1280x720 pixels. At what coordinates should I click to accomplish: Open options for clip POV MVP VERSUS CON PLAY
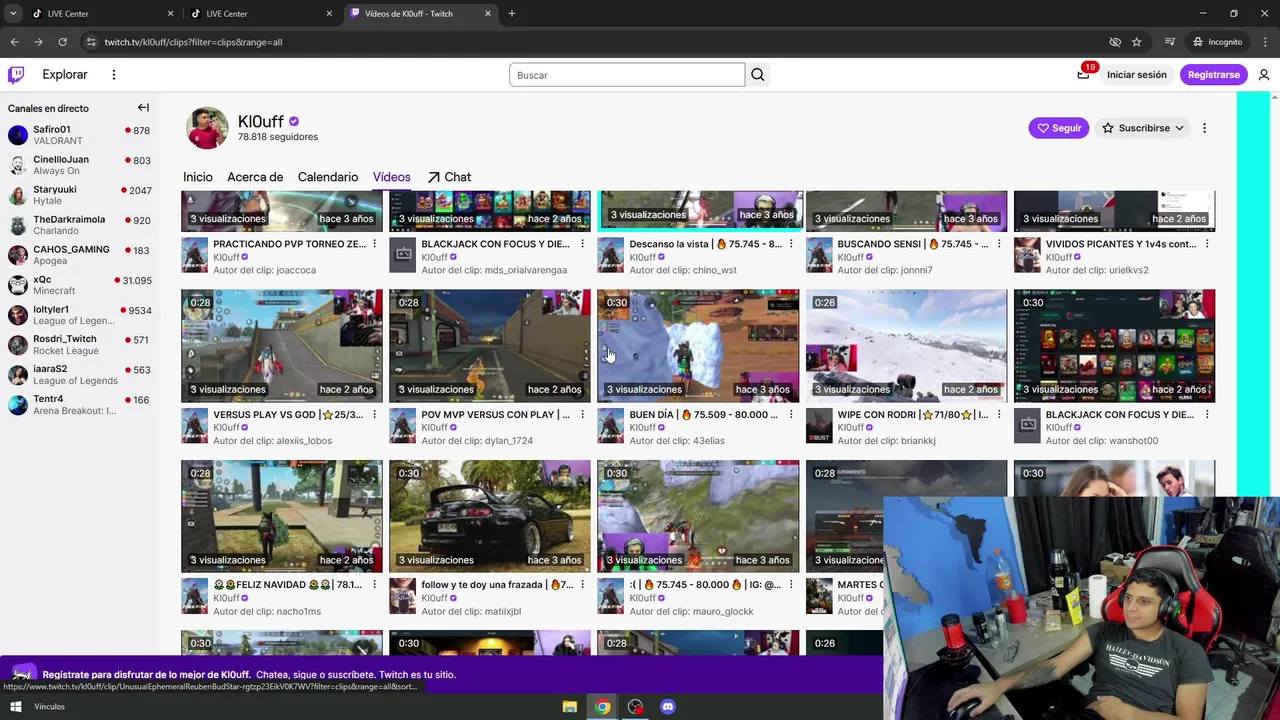[583, 415]
